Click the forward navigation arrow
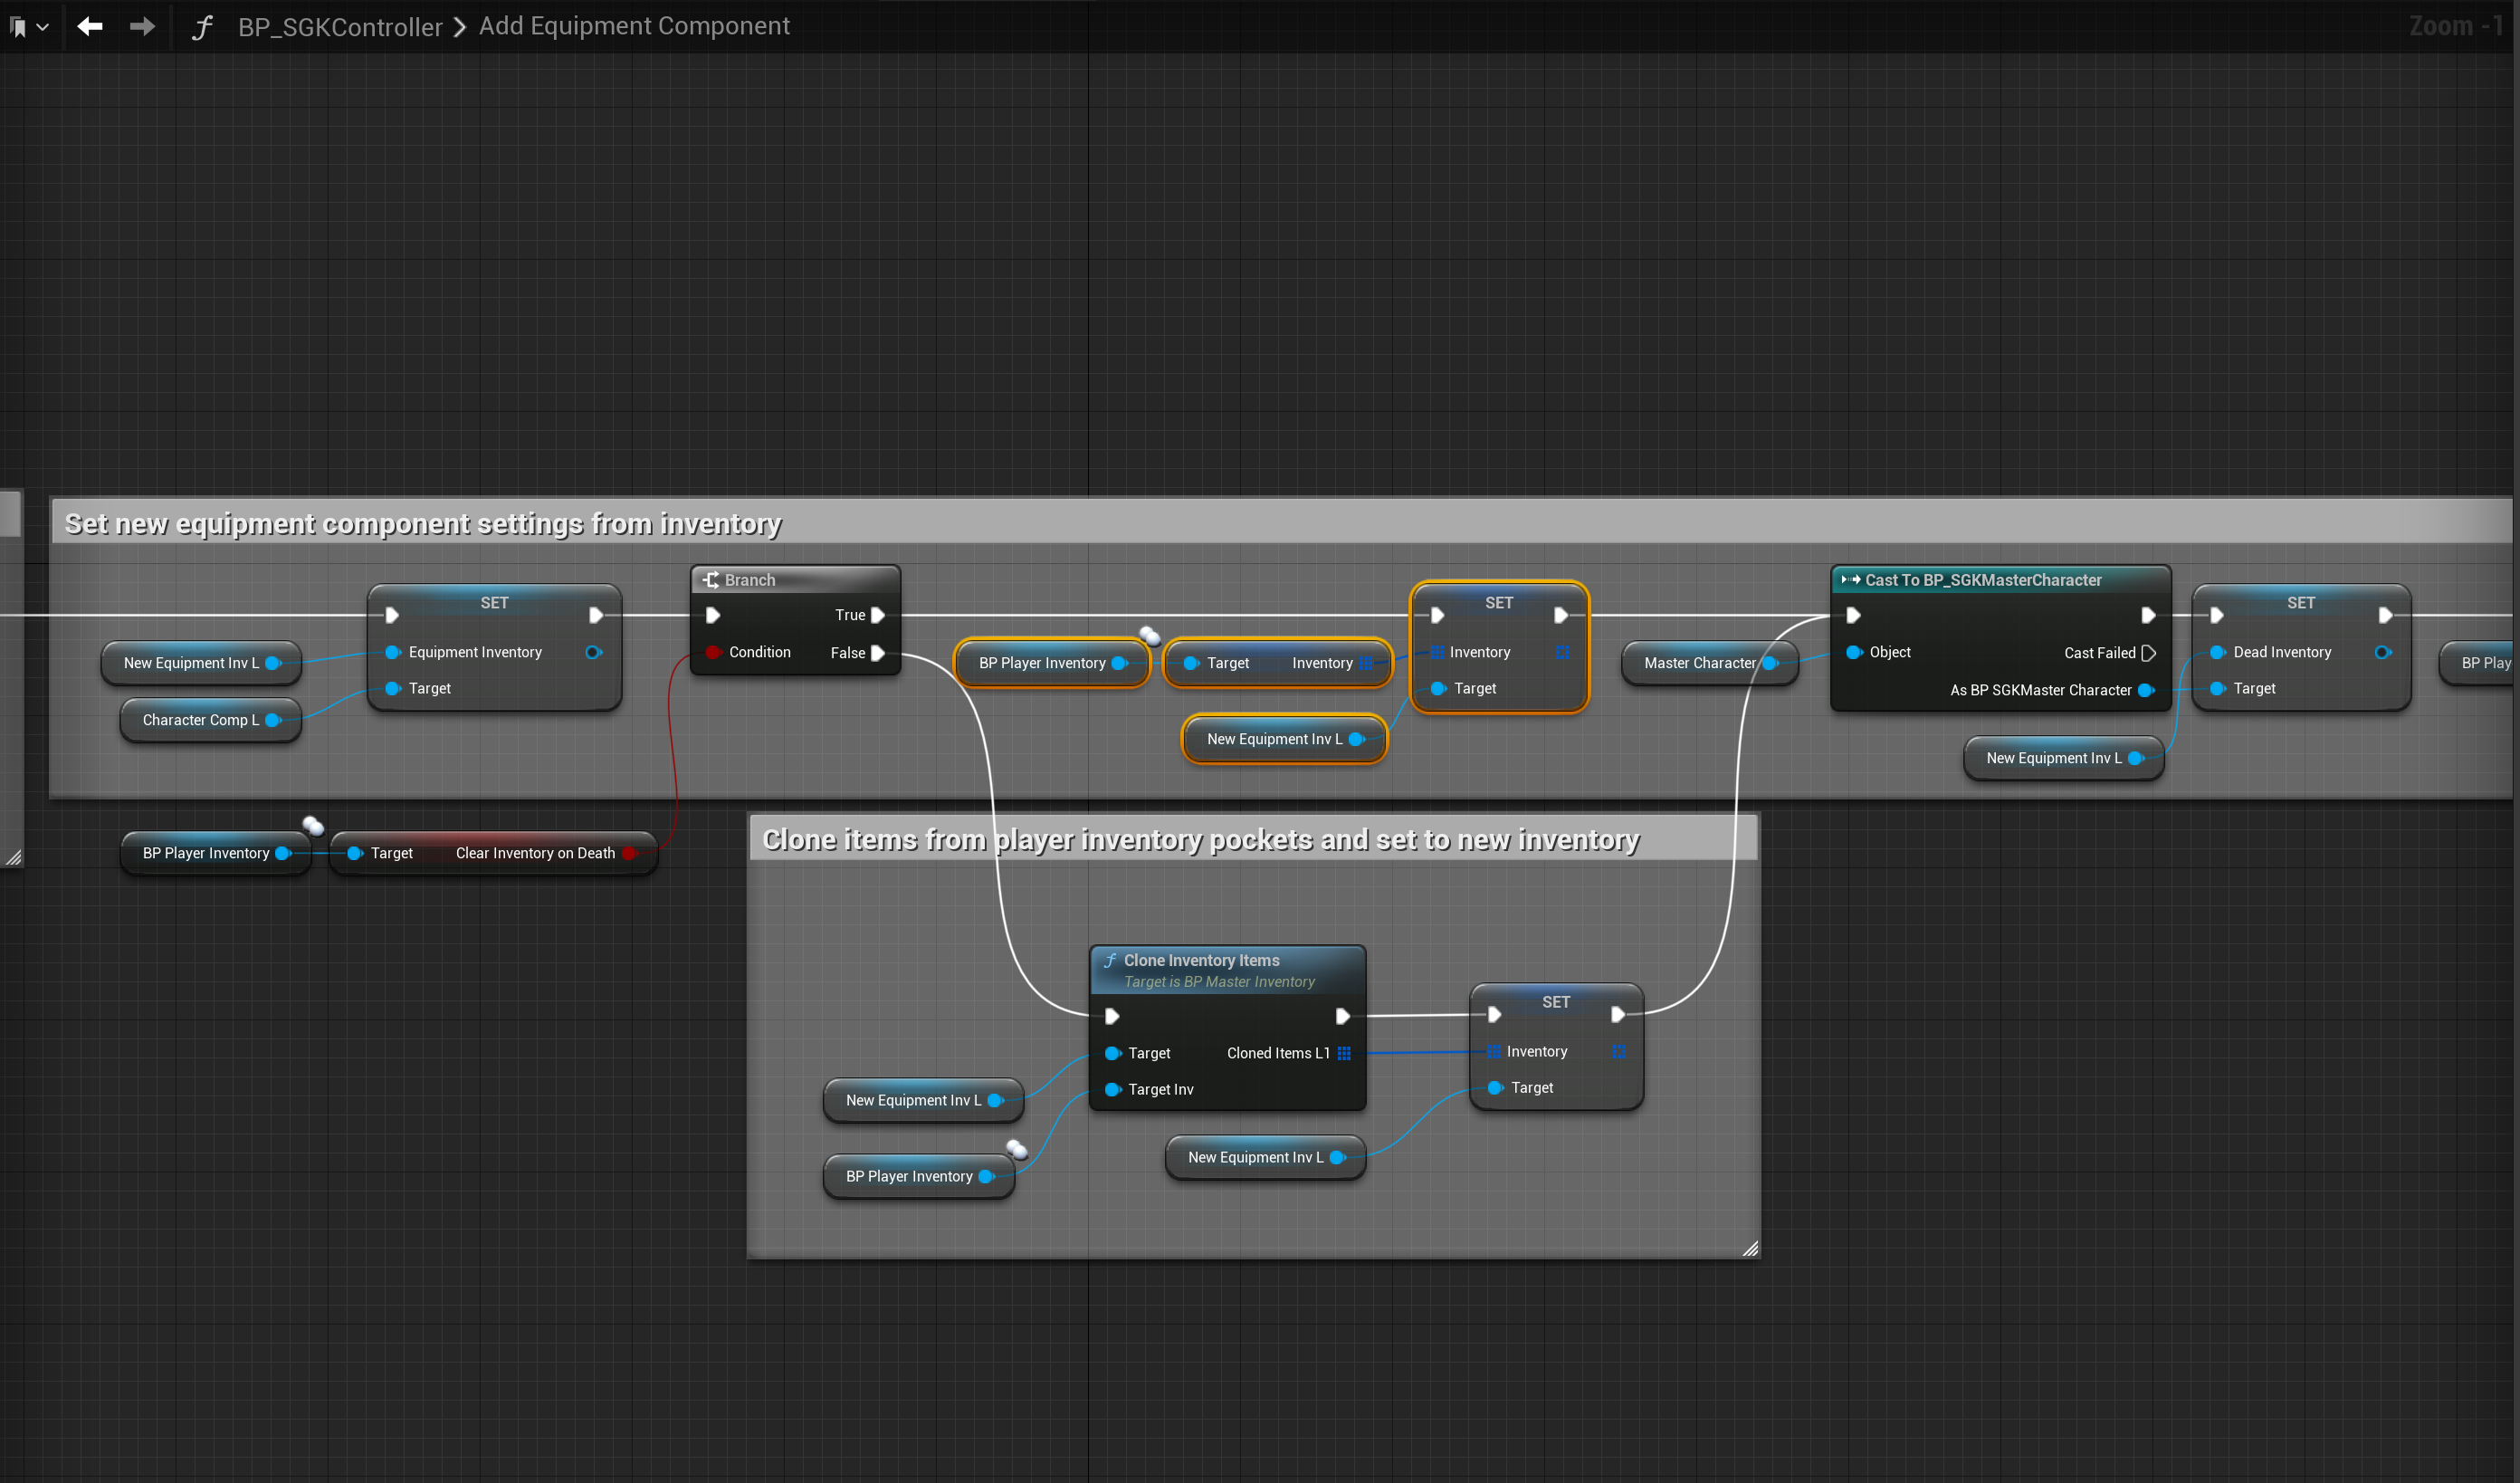The height and width of the screenshot is (1483, 2520). coord(143,26)
